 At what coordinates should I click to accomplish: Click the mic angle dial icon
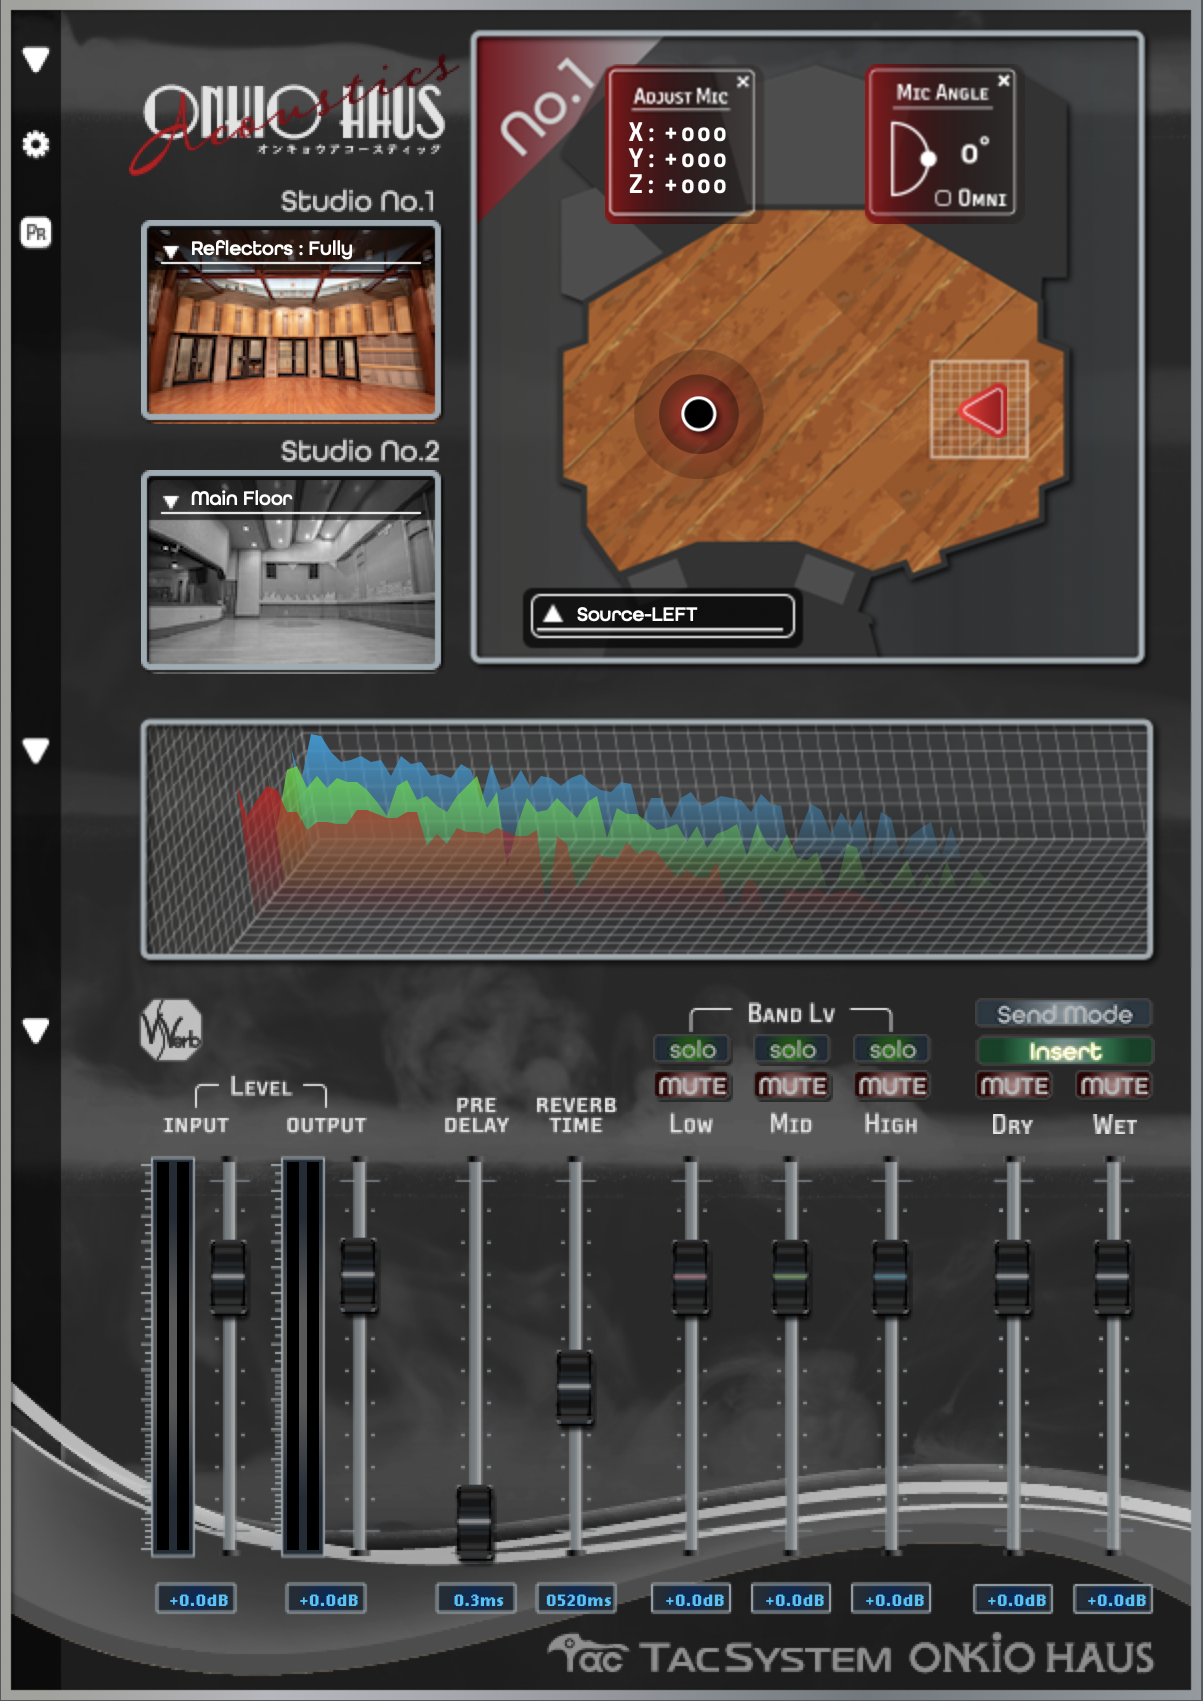(x=912, y=158)
